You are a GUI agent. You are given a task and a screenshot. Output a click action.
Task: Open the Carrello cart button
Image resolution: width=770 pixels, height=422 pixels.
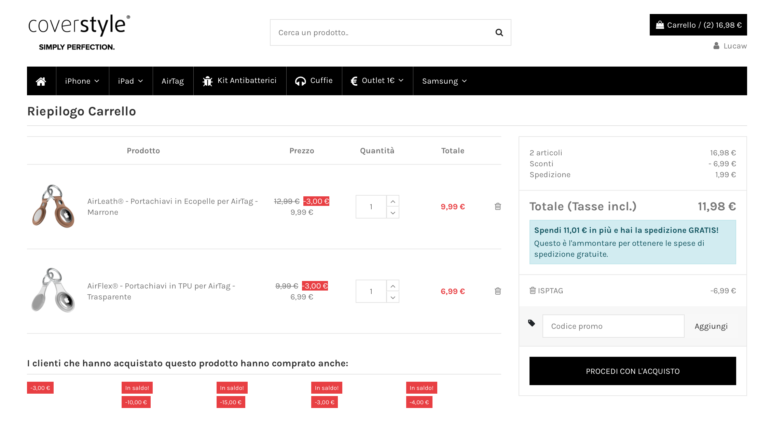point(698,25)
